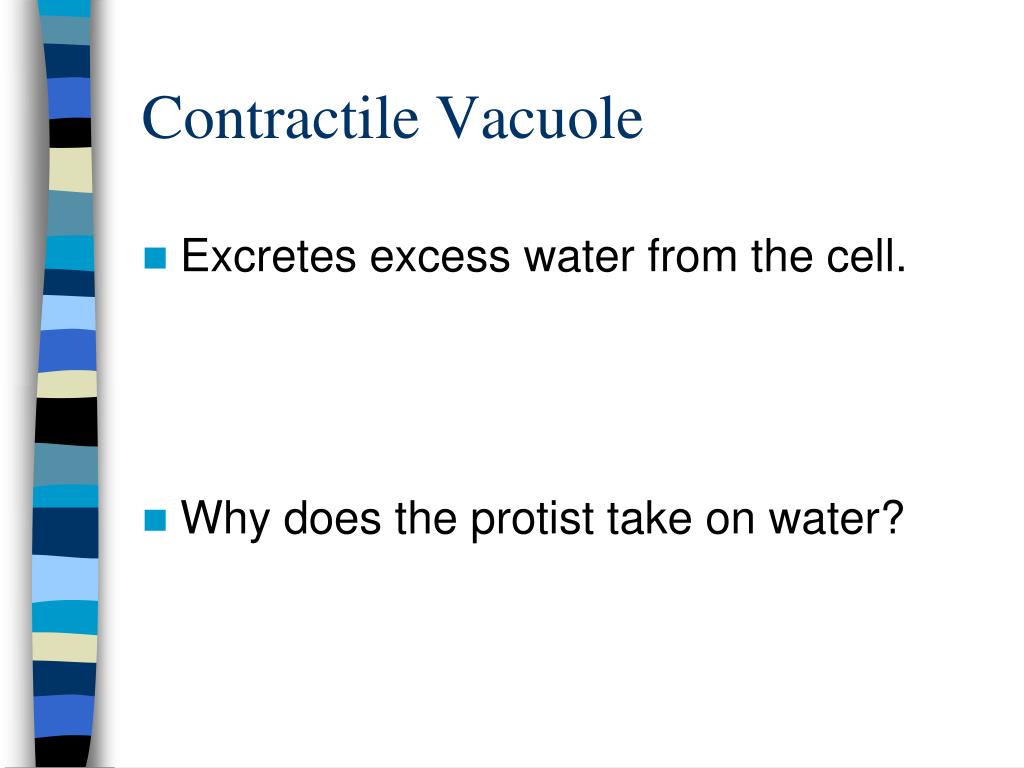This screenshot has height=768, width=1024.
Task: Click the cream stripe just above the widest black stripe
Action: [x=67, y=384]
